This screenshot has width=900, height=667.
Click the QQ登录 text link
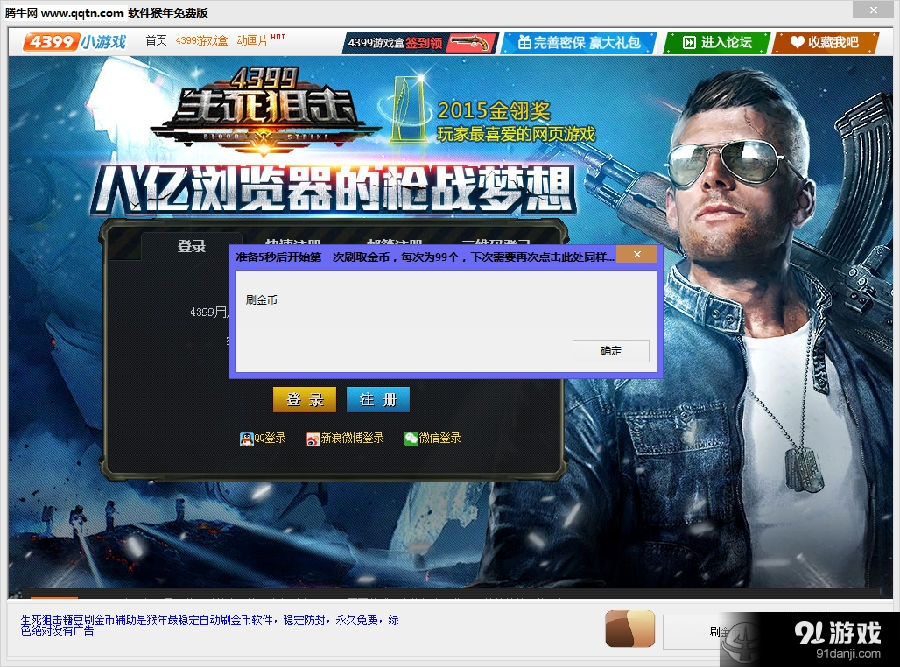(x=270, y=438)
